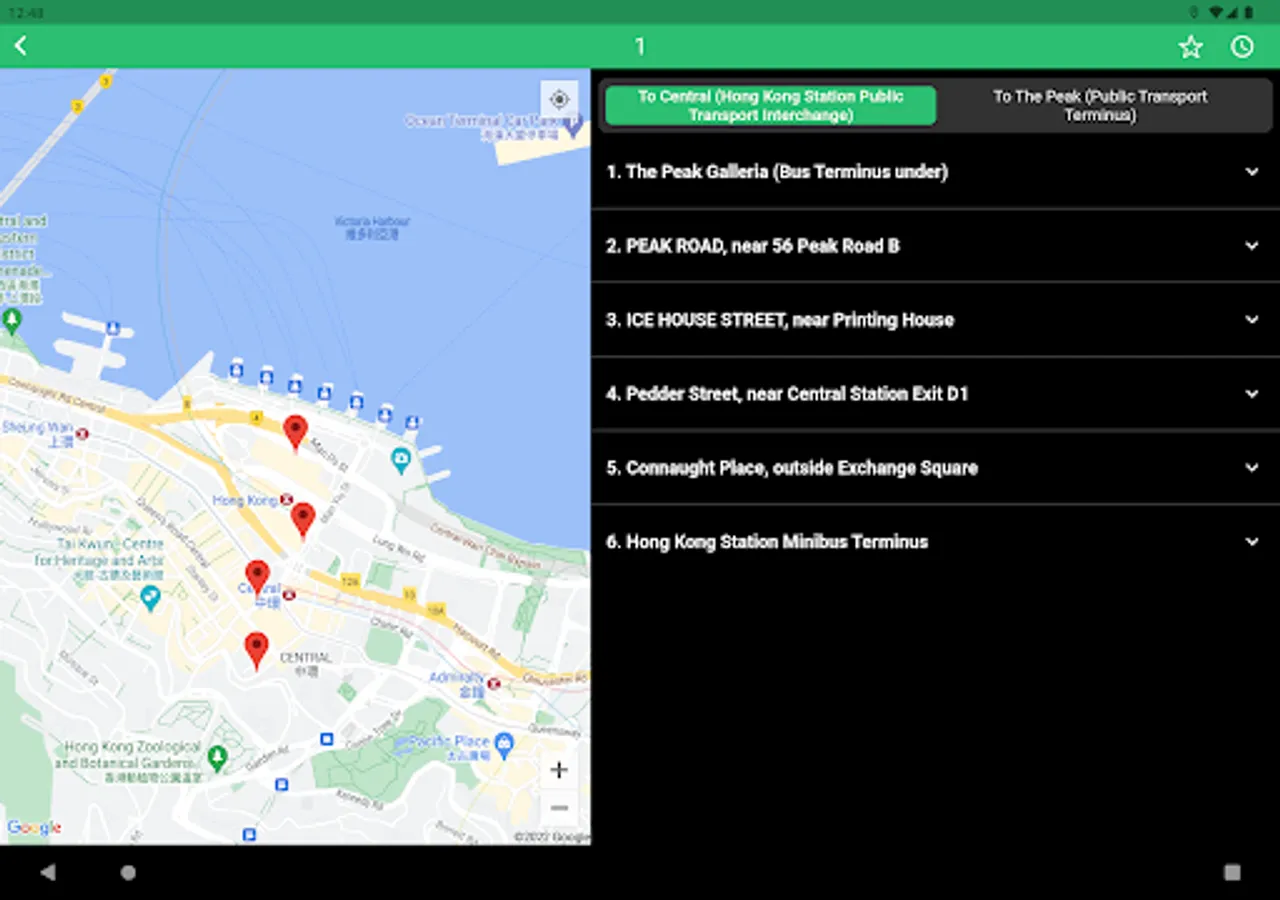The height and width of the screenshot is (900, 1280).
Task: Expand Connaught Place stop chevron
Action: [1251, 468]
